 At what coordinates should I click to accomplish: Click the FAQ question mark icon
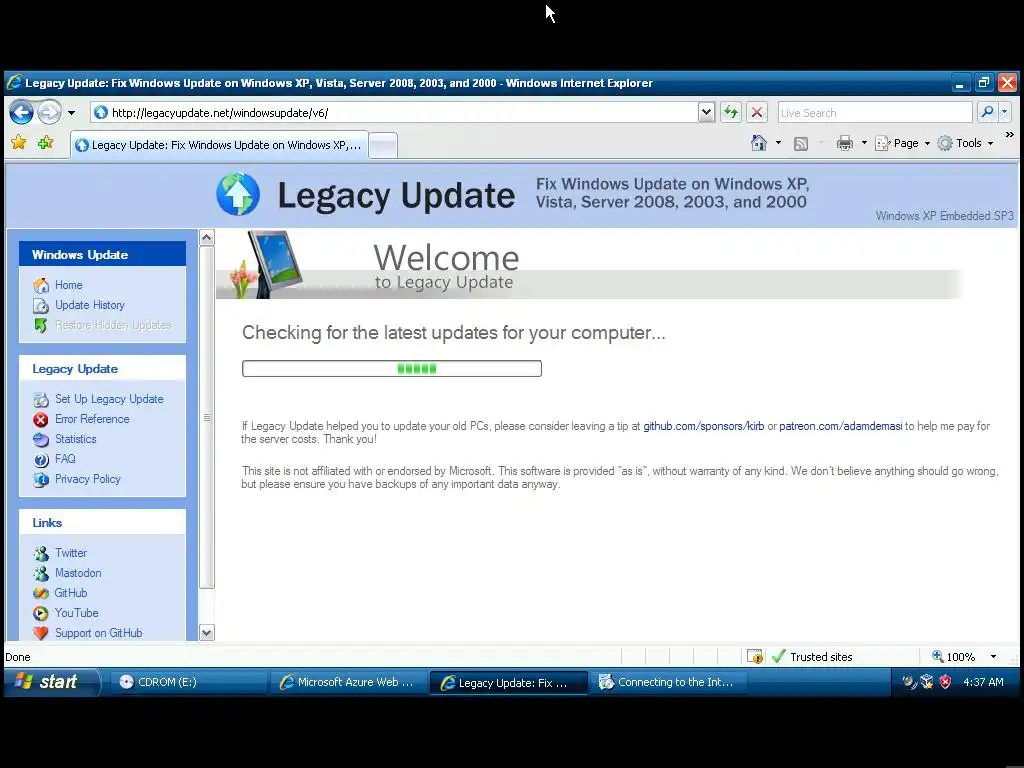tap(40, 460)
